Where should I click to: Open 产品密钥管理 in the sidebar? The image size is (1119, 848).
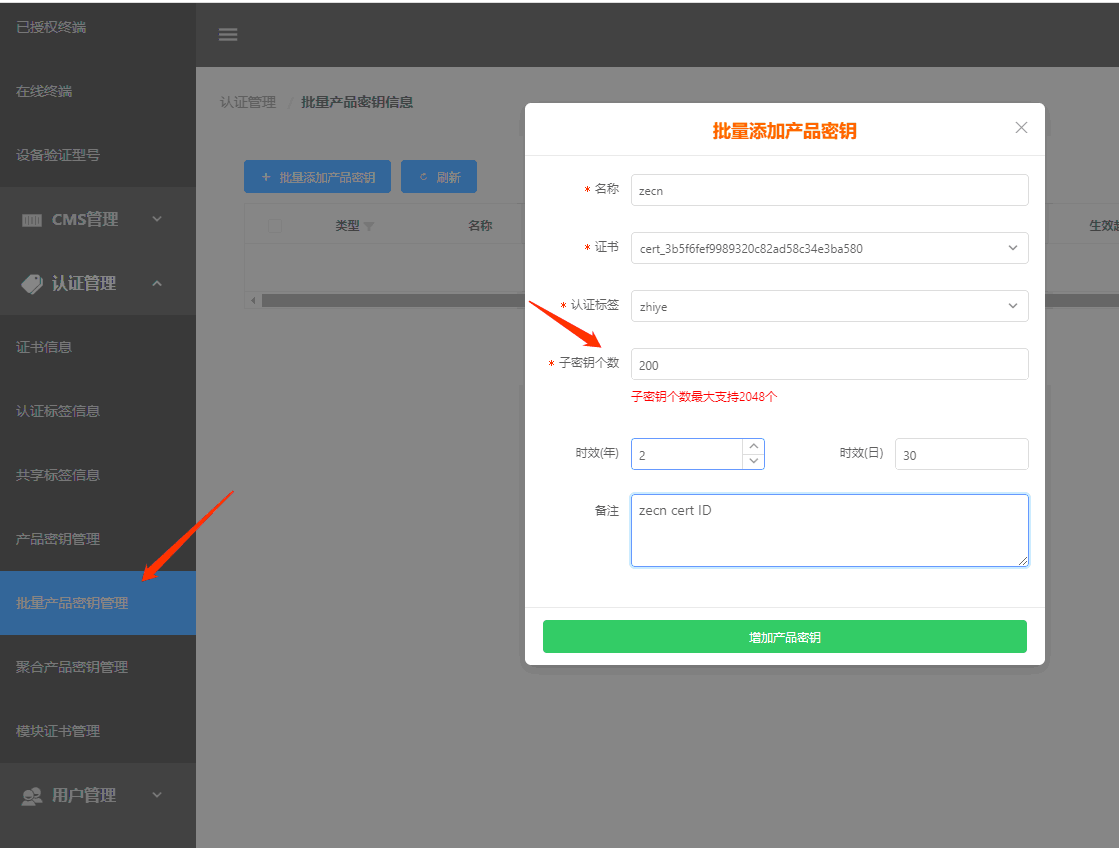(58, 539)
